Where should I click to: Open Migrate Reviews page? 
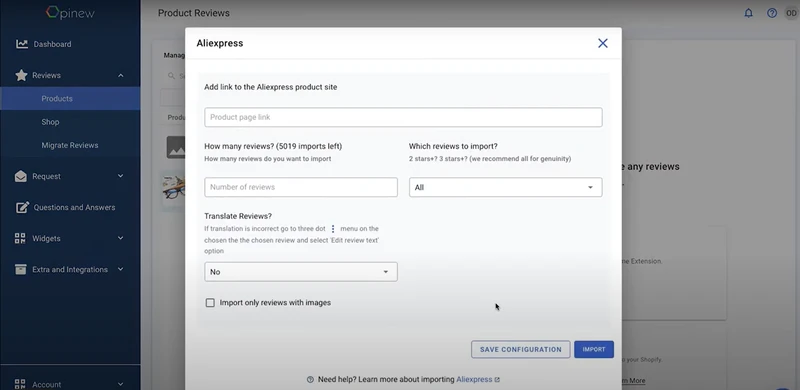pos(70,145)
